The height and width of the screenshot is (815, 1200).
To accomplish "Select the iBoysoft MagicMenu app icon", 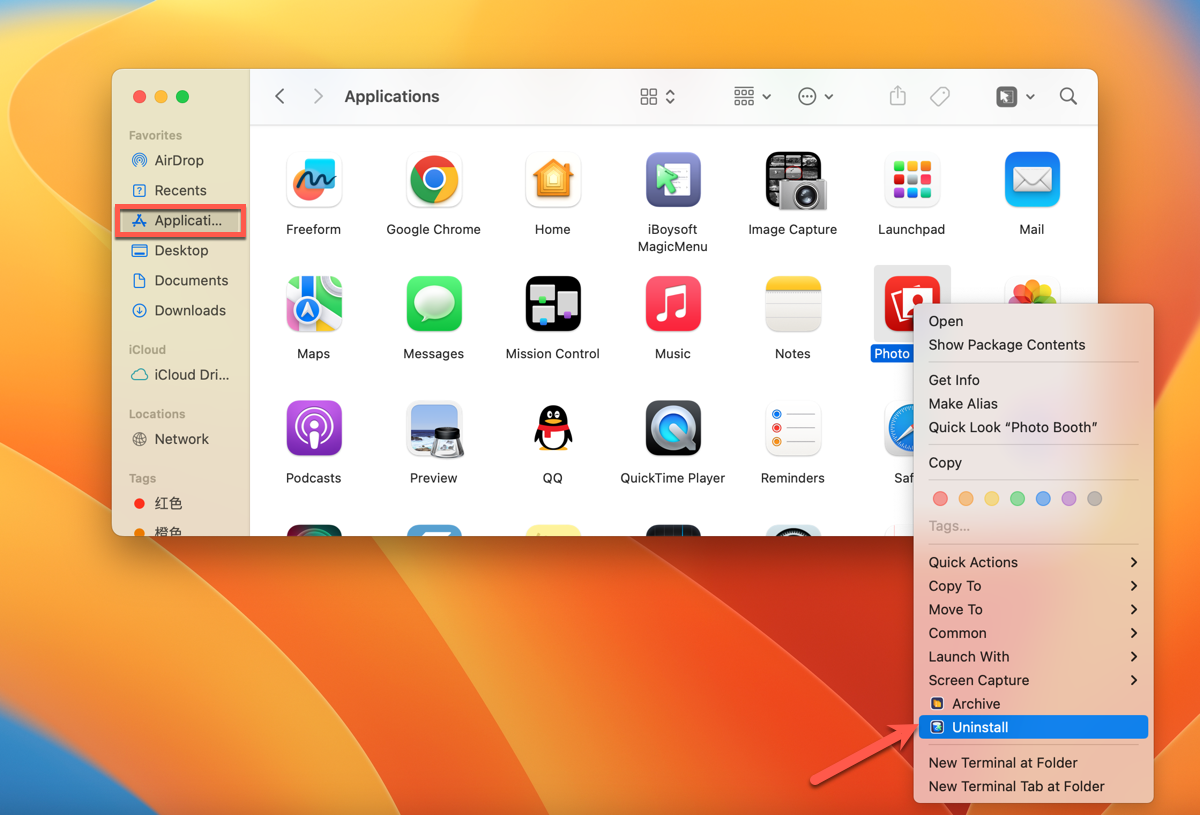I will (x=672, y=180).
